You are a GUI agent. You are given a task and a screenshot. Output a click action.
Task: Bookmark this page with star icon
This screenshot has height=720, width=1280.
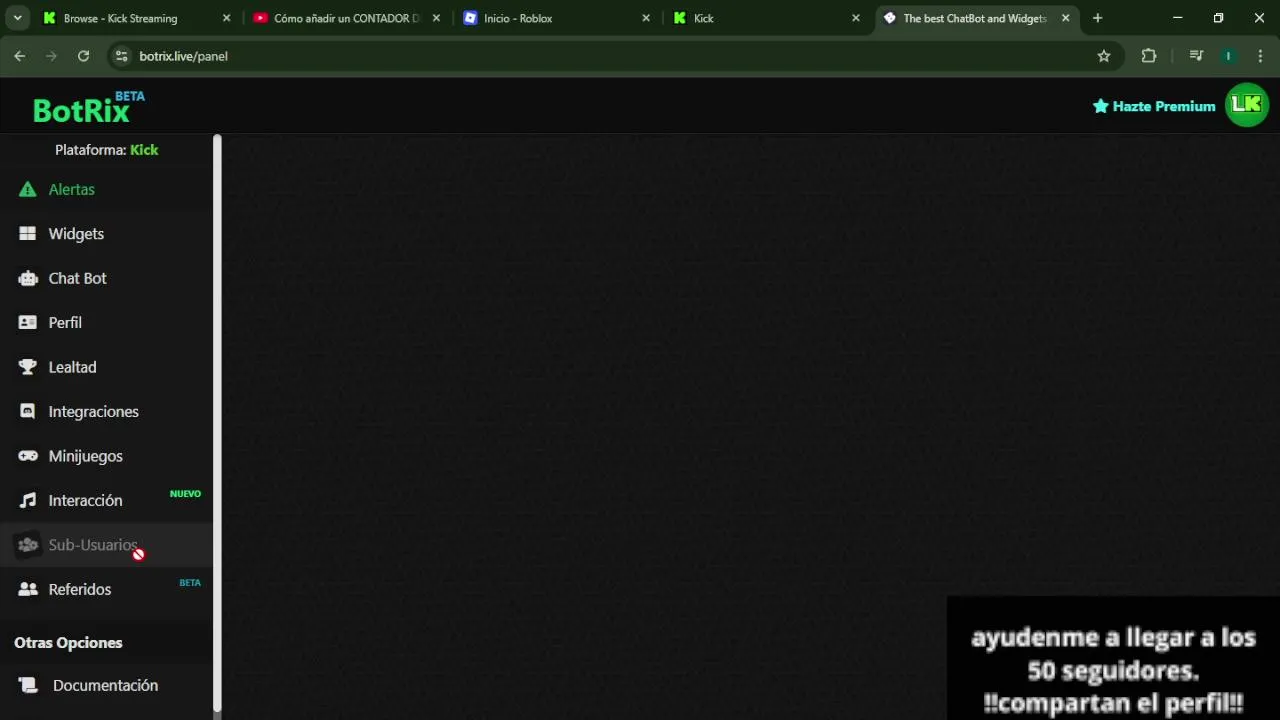1104,56
